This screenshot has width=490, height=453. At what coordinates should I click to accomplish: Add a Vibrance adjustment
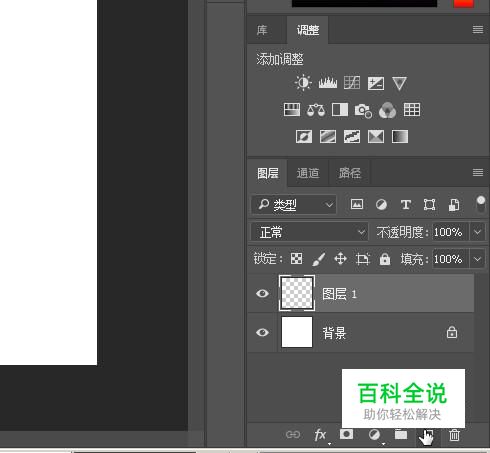pyautogui.click(x=399, y=83)
